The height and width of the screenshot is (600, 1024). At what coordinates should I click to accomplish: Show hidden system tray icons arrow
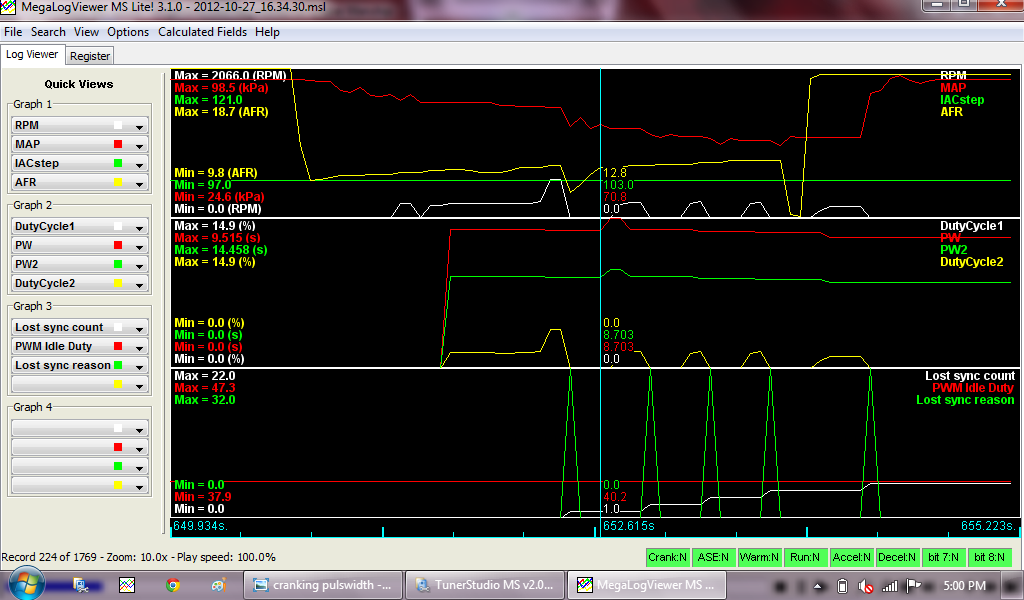point(819,585)
